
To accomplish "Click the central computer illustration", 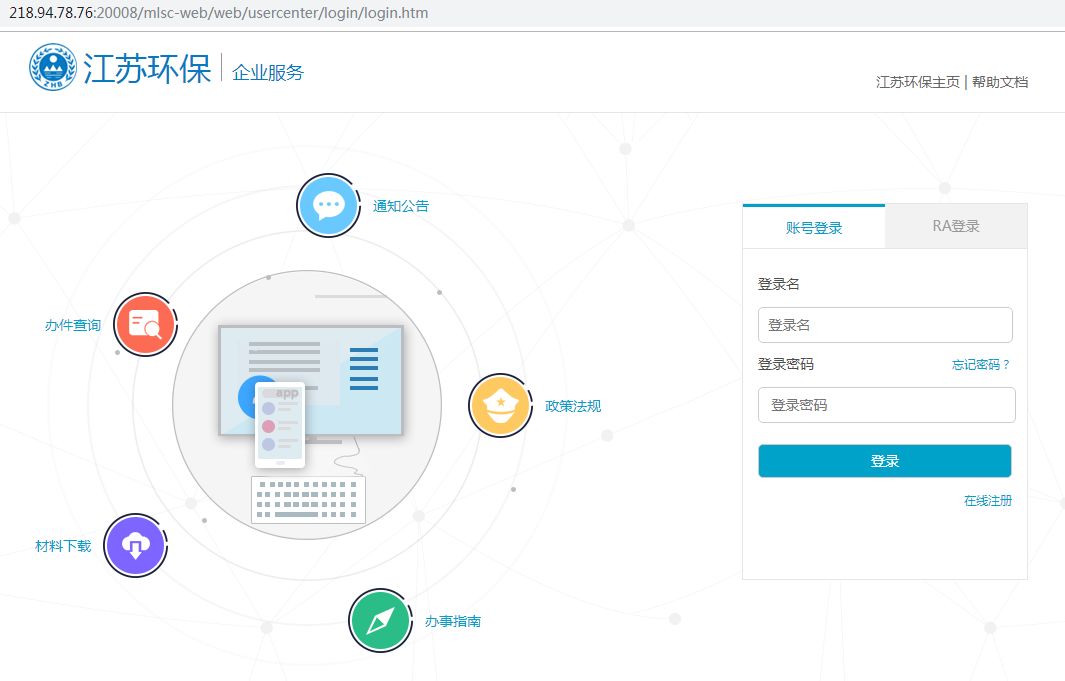I will tap(311, 378).
